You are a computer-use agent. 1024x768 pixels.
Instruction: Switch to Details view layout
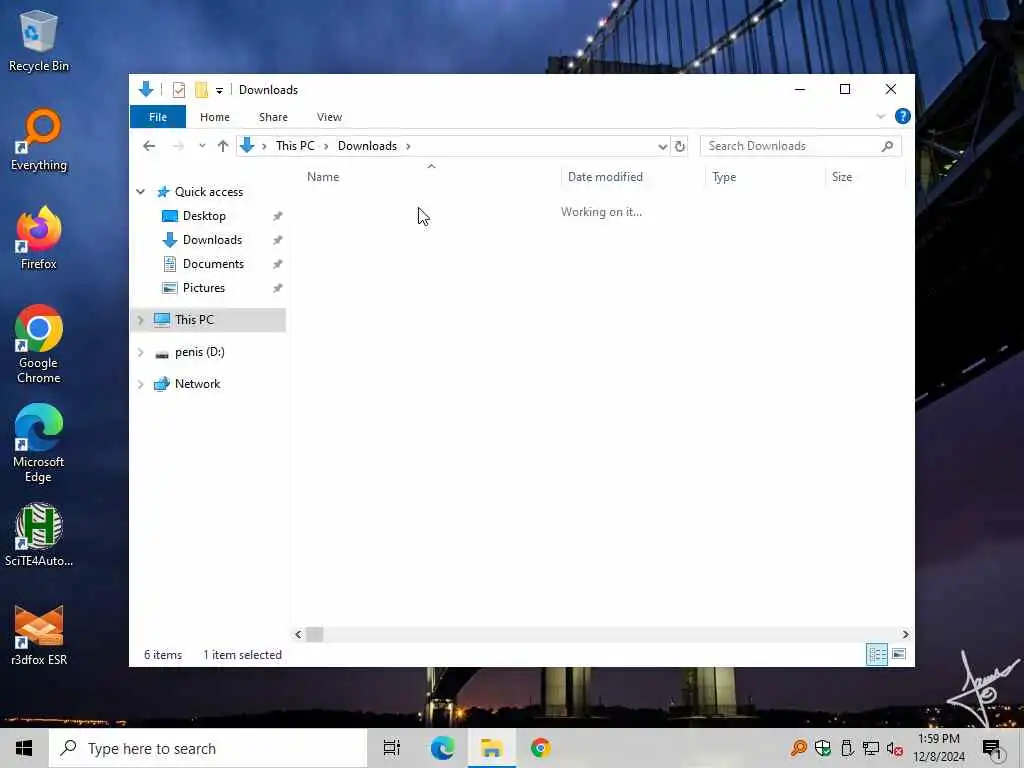[876, 654]
